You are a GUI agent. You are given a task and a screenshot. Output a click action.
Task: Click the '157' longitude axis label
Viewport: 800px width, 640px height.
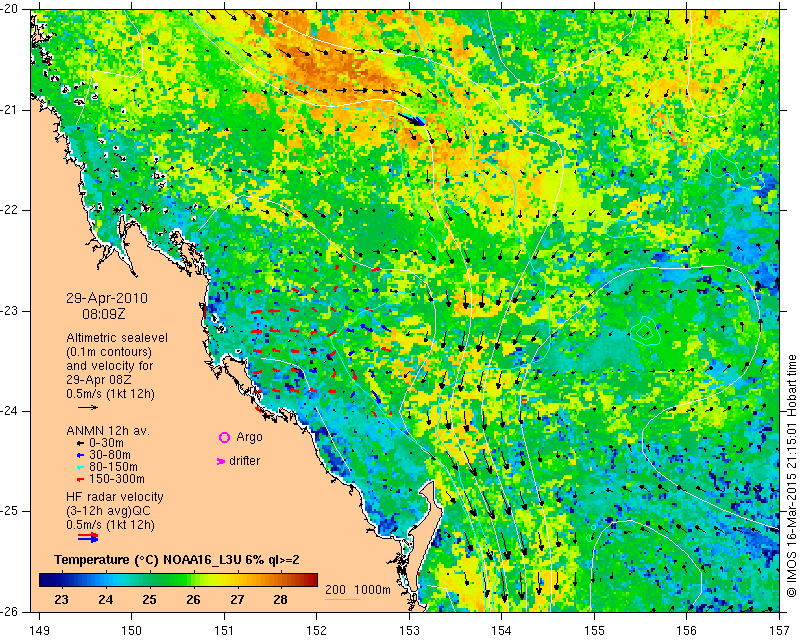(780, 631)
